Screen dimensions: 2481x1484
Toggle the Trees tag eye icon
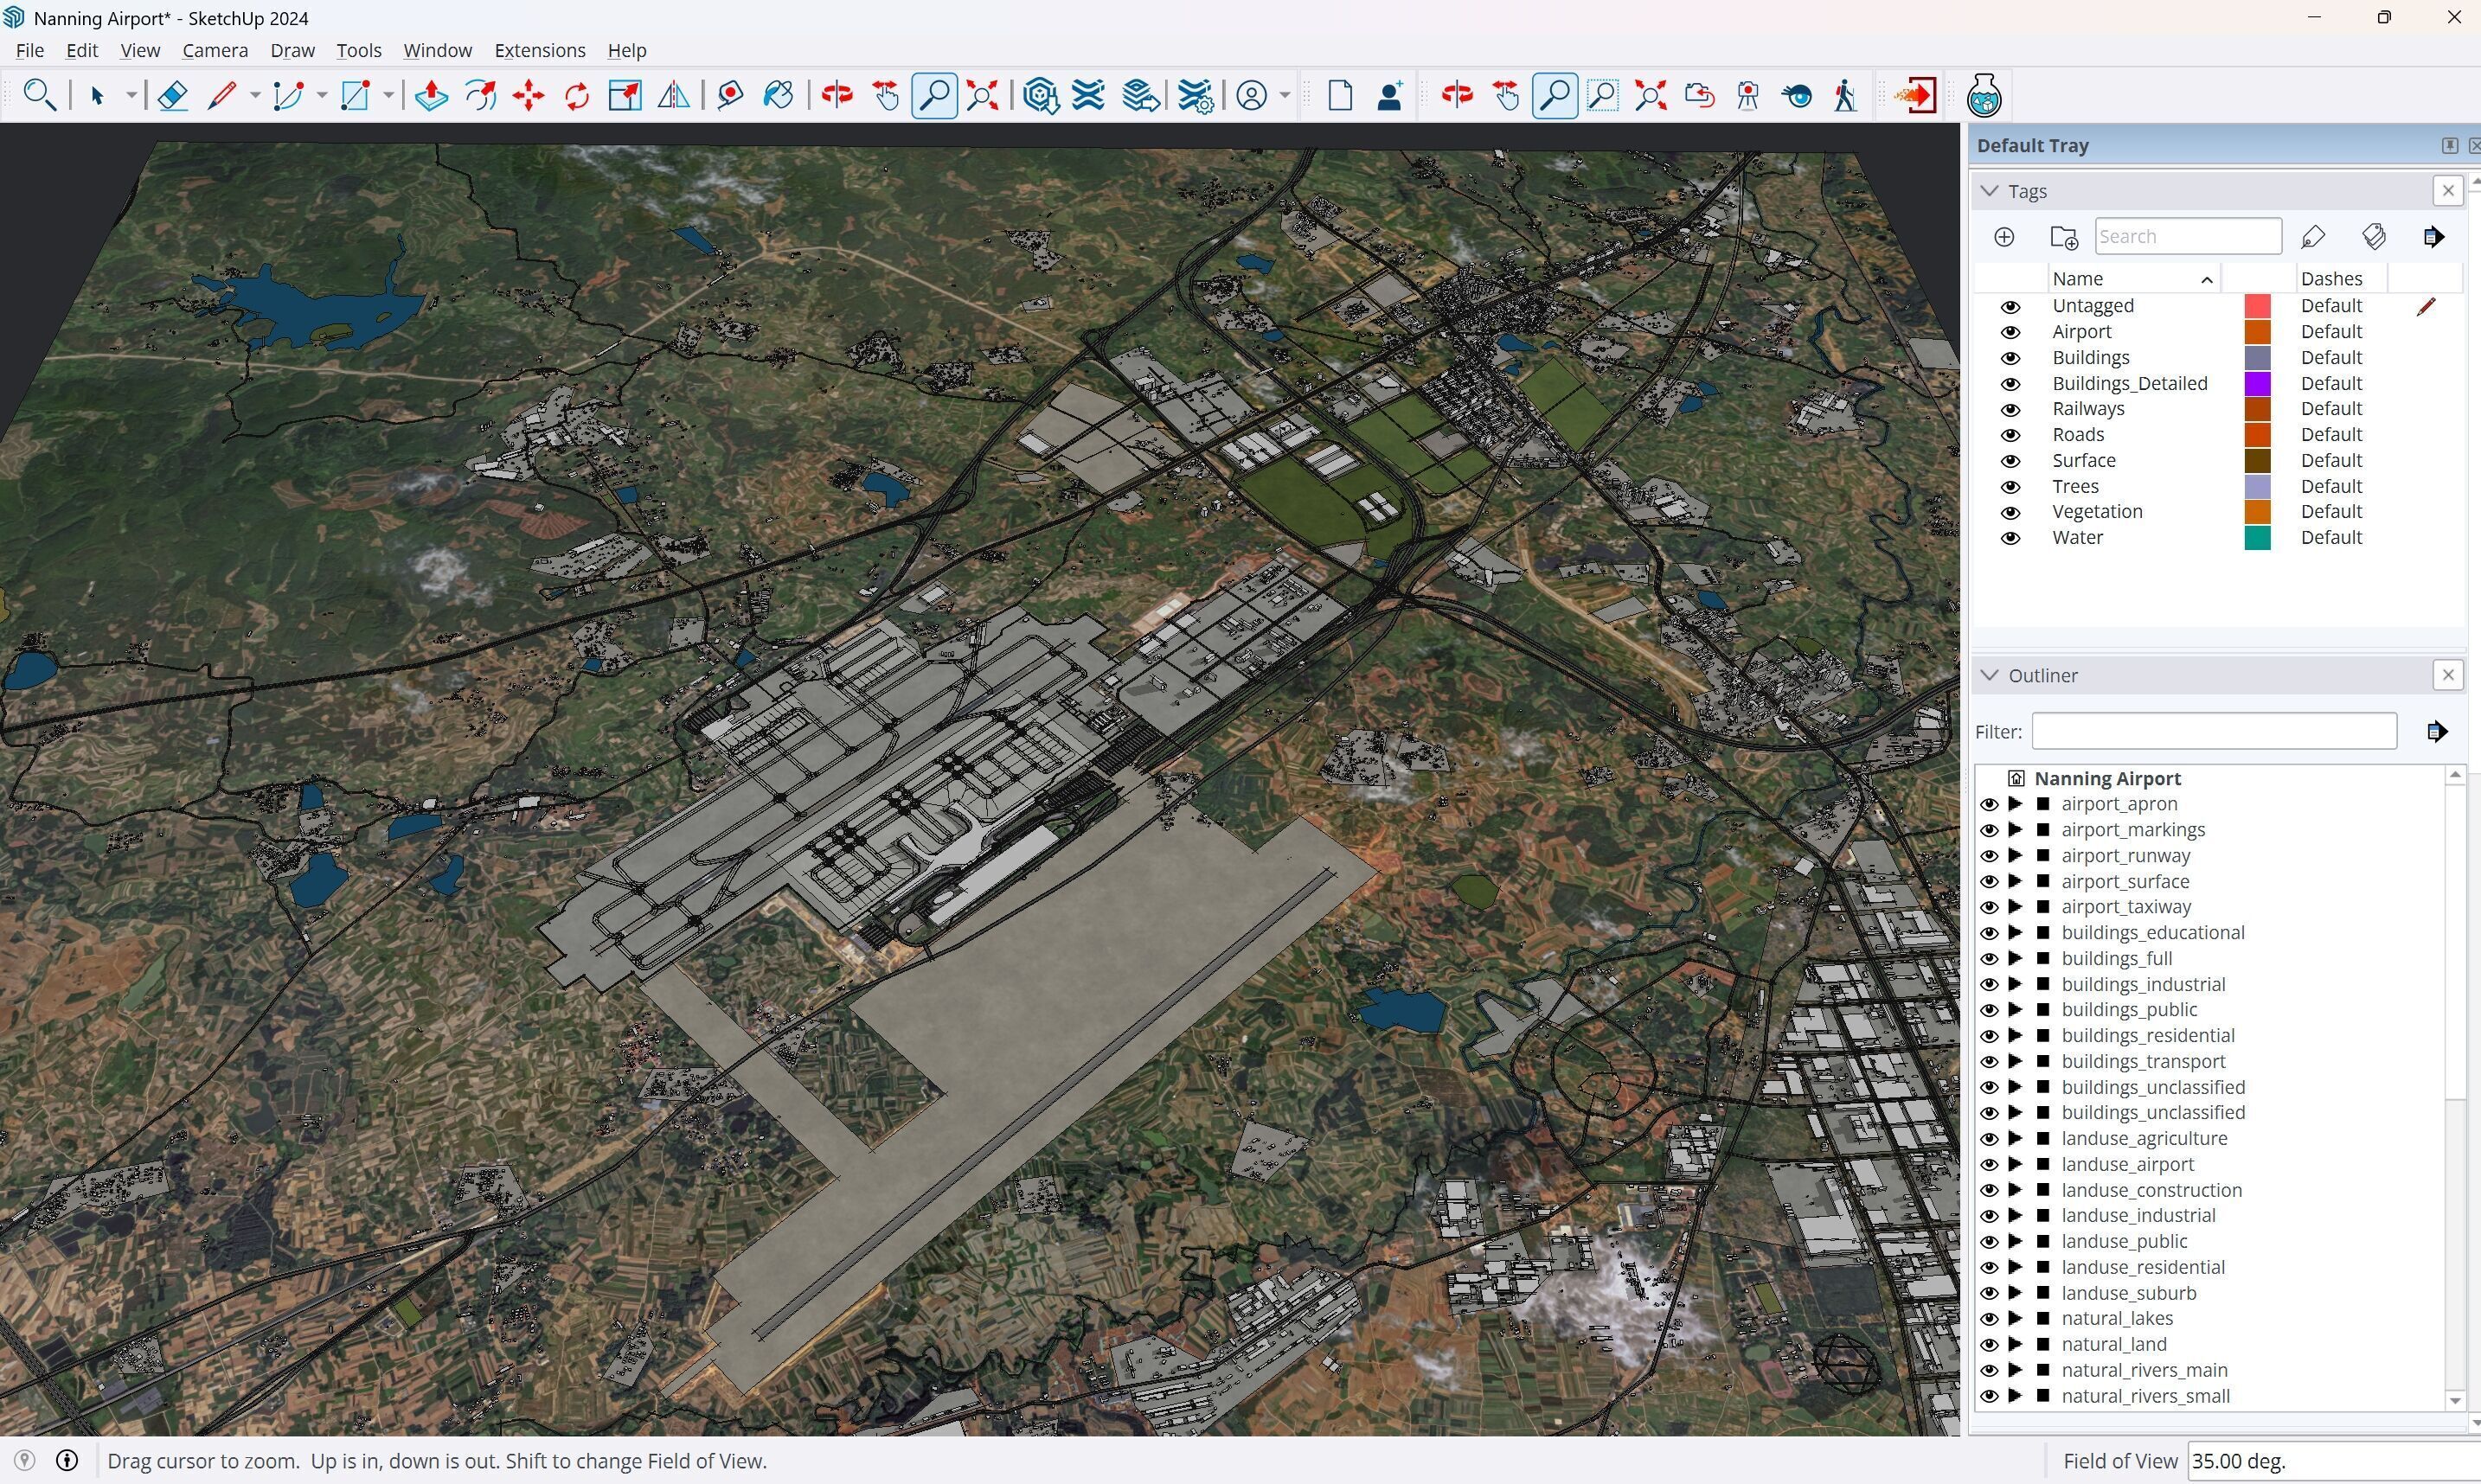pyautogui.click(x=2010, y=487)
